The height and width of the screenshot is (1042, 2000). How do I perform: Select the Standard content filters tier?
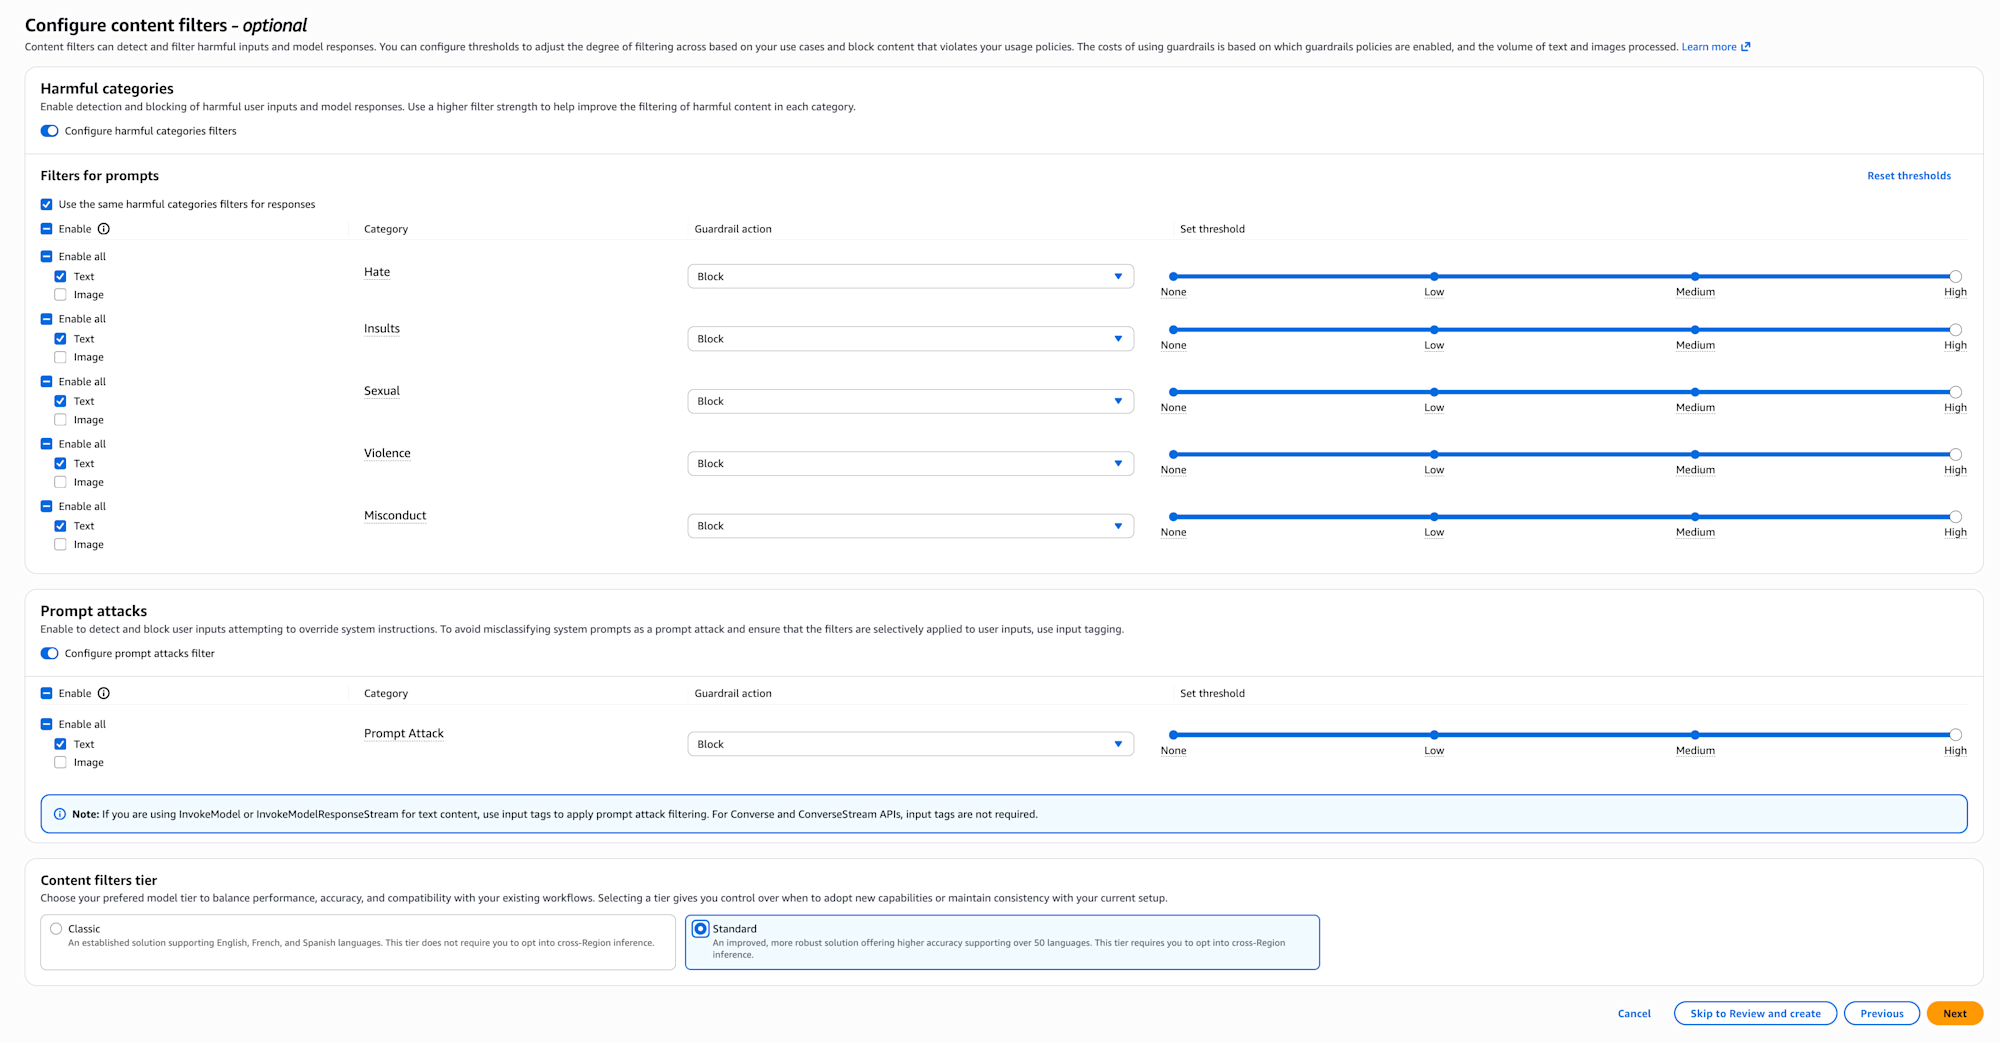[x=701, y=929]
